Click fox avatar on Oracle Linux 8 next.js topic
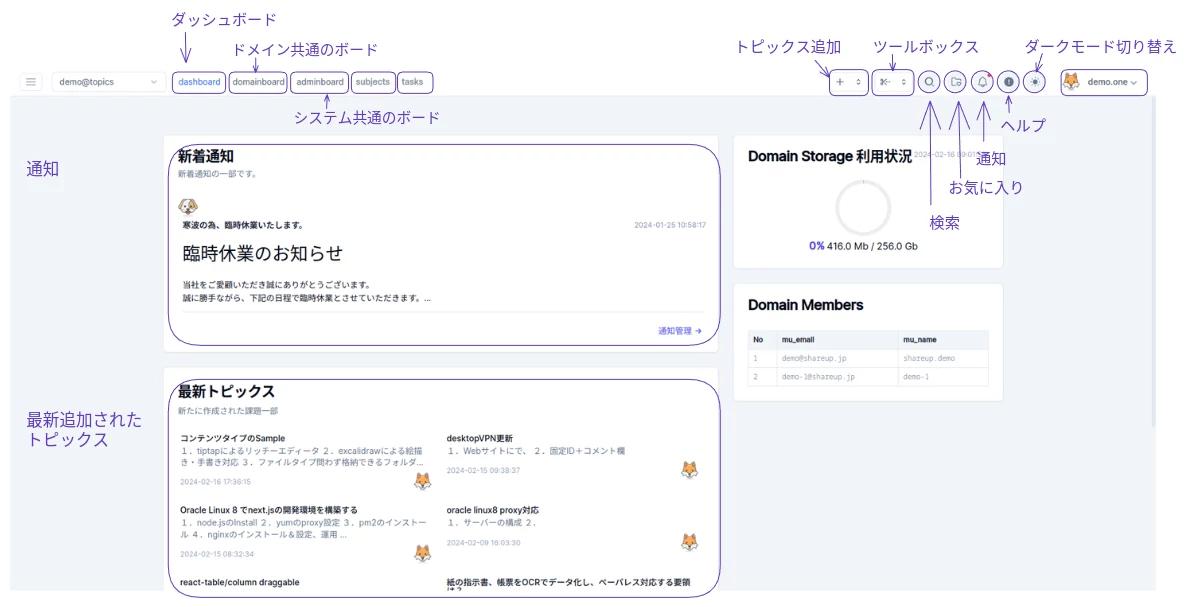The width and height of the screenshot is (1187, 607). (422, 553)
